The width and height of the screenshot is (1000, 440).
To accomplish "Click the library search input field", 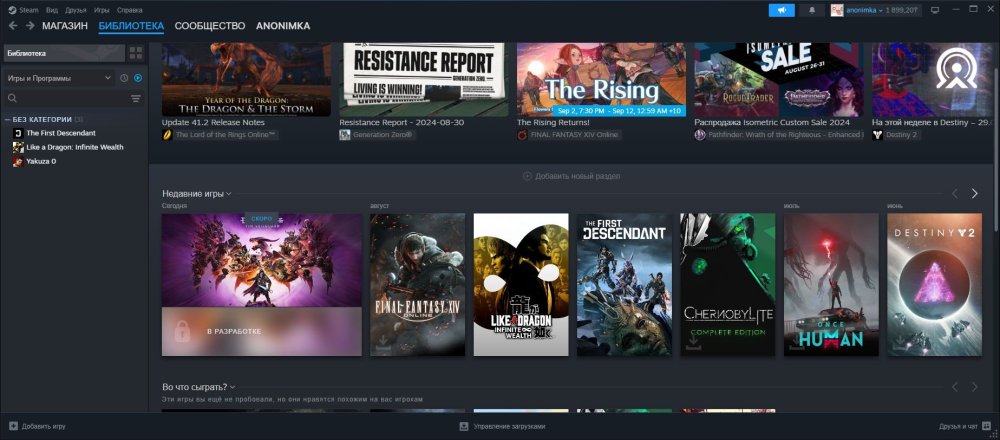I will (x=70, y=99).
